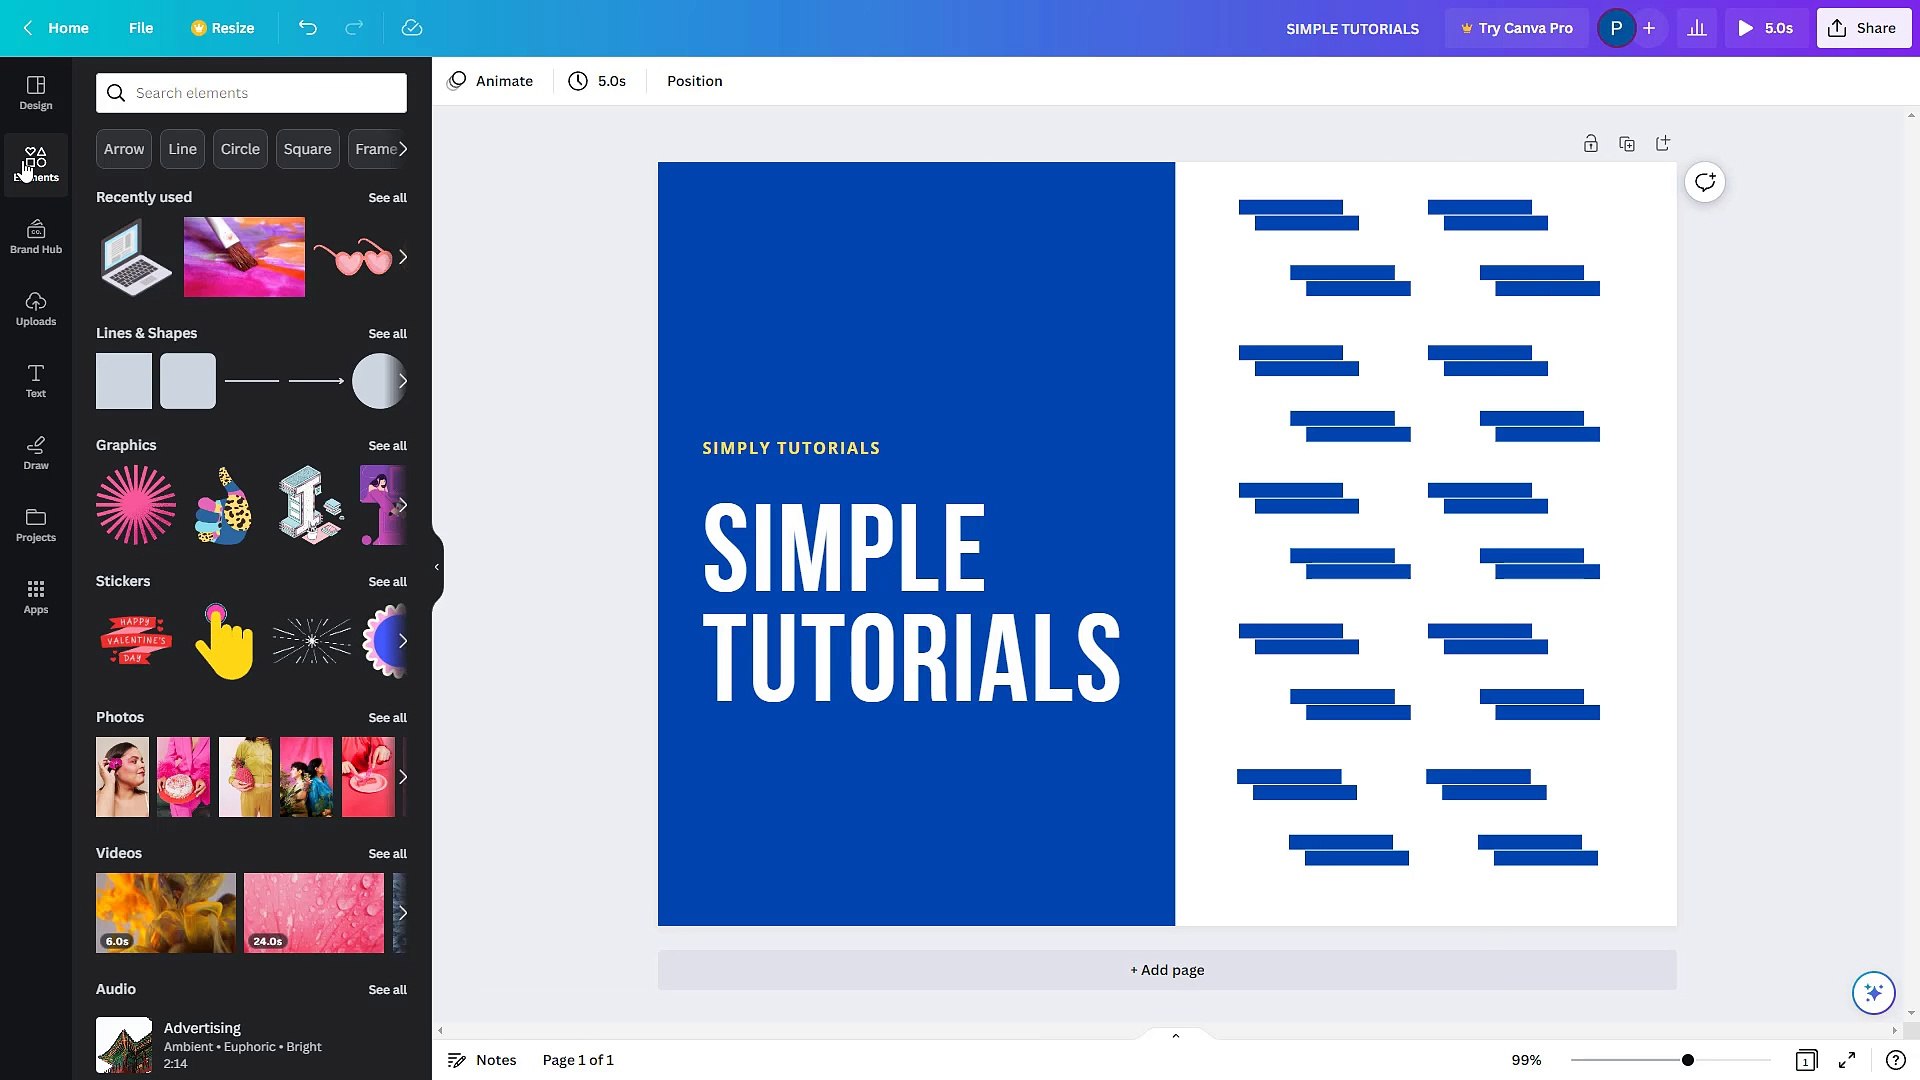Open the Text panel
This screenshot has height=1080, width=1920.
pos(36,380)
